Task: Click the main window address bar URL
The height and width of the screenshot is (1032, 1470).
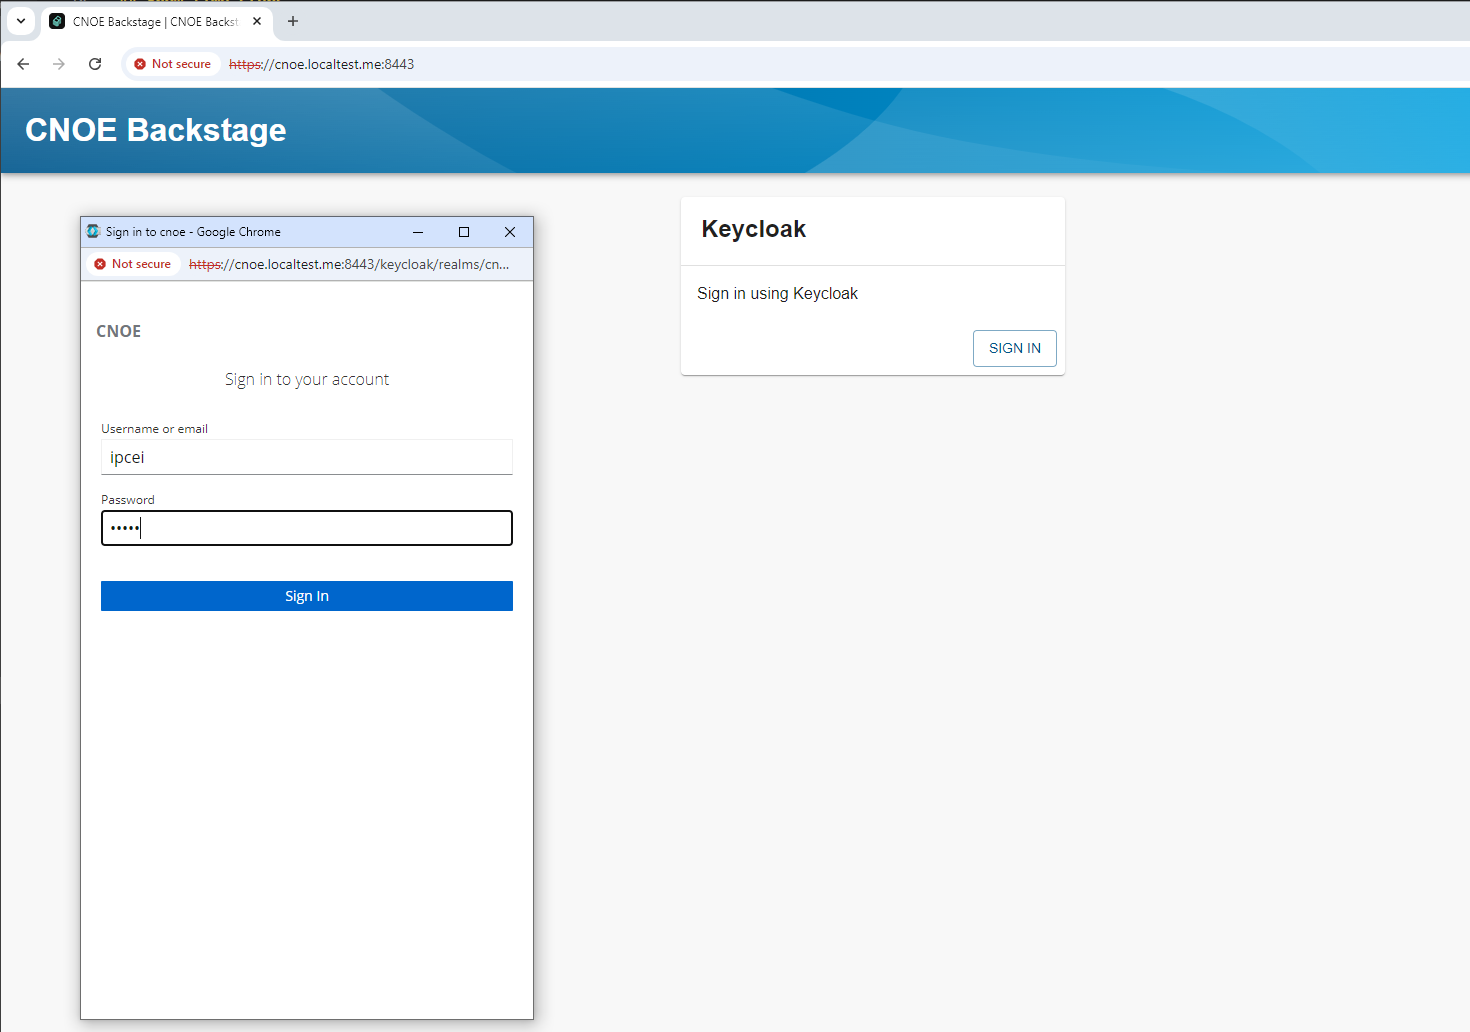Action: pyautogui.click(x=321, y=64)
